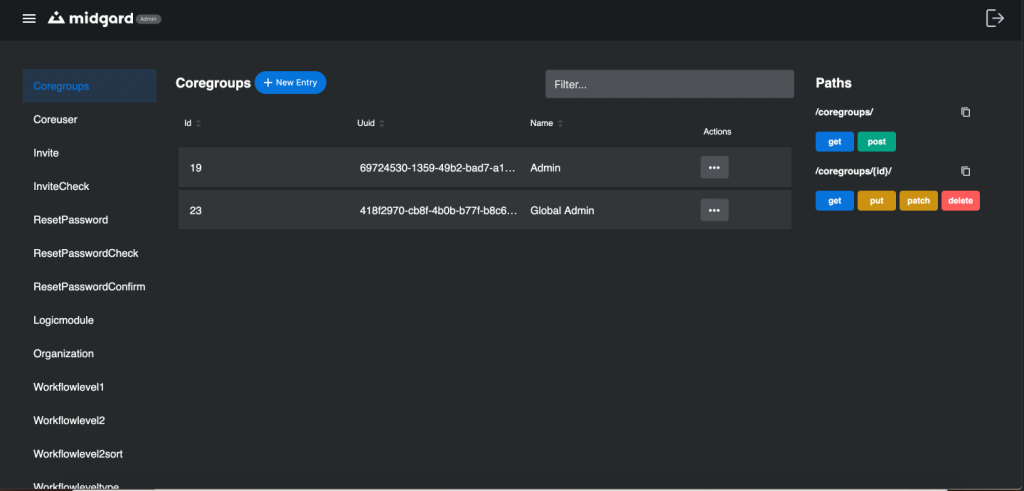
Task: Click the put method button
Action: (876, 200)
